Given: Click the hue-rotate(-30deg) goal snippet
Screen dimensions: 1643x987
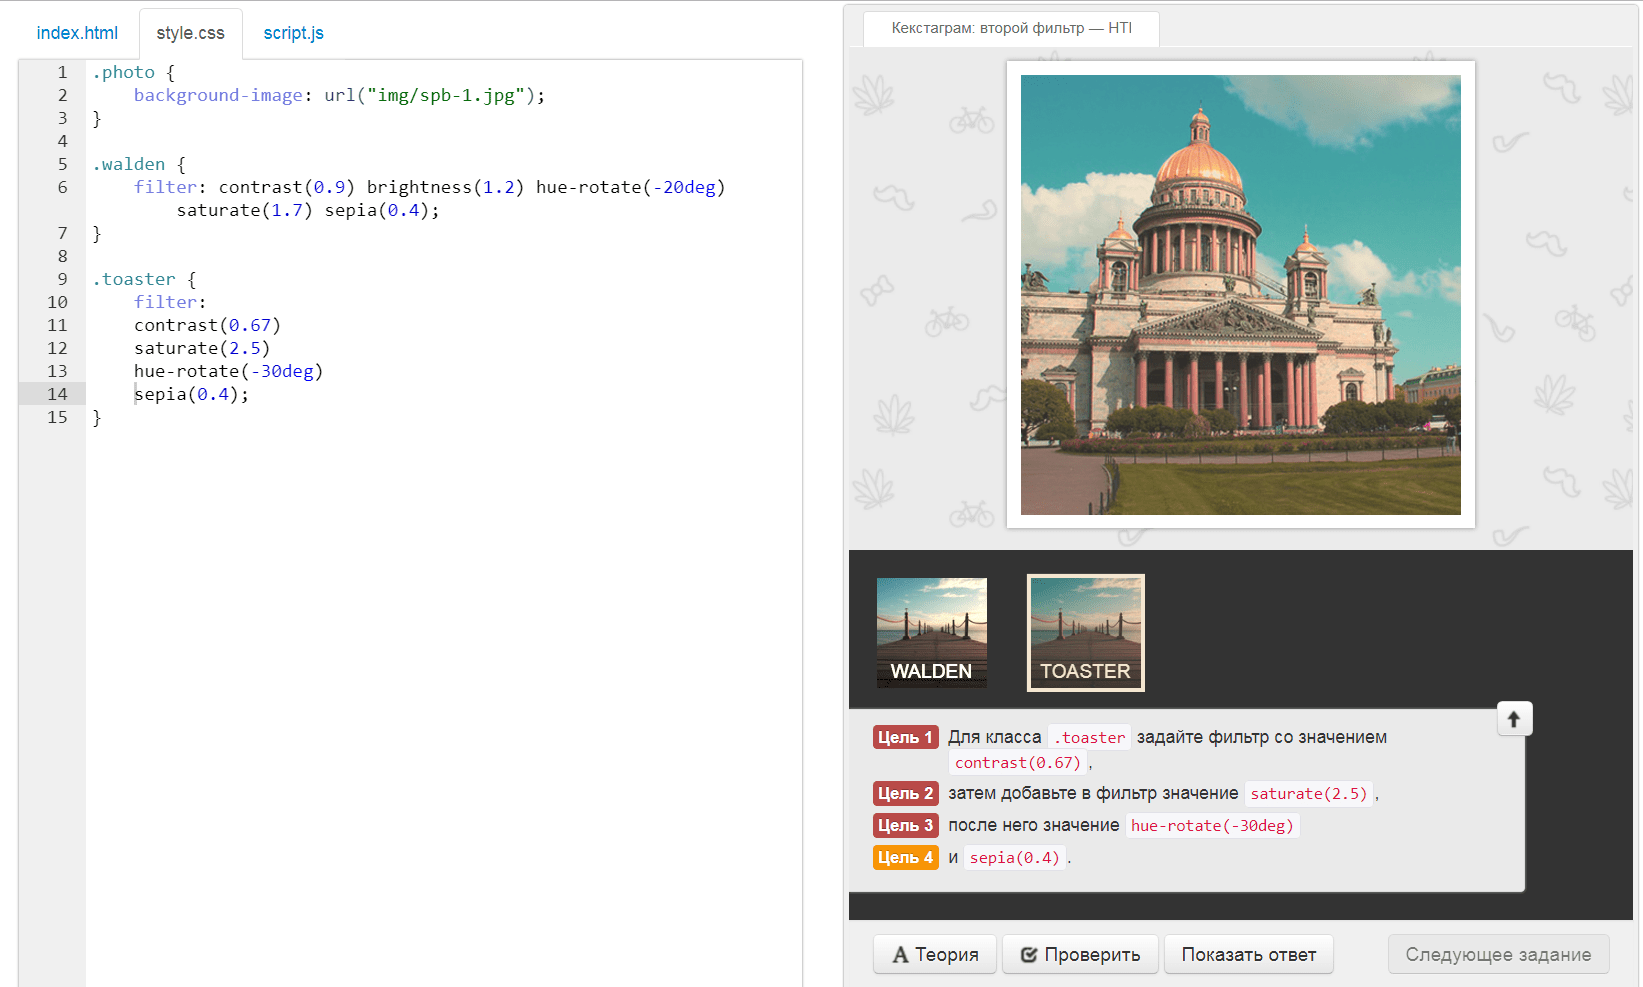Looking at the screenshot, I should 1212,825.
